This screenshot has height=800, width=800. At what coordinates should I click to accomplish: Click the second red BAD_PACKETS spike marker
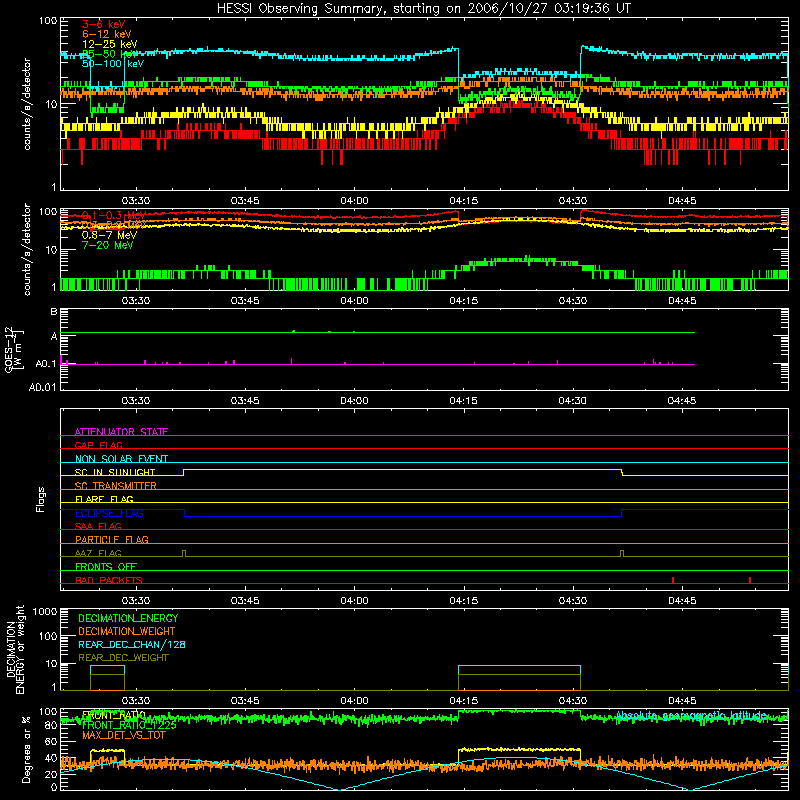coord(750,580)
